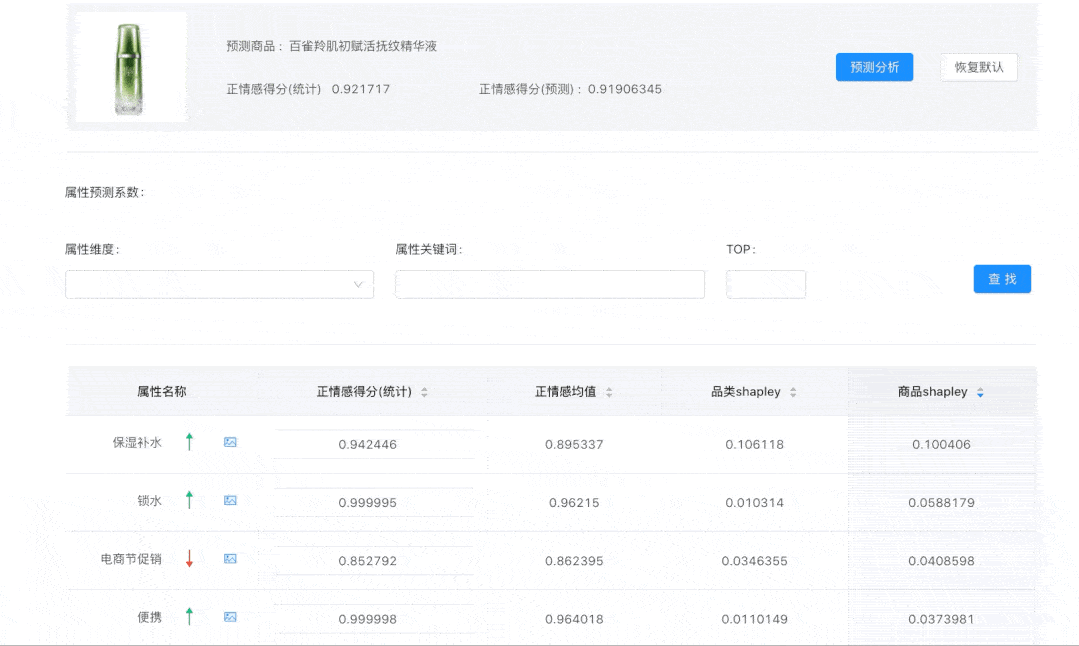Click the TOP number input box
1079x646 pixels.
point(765,285)
